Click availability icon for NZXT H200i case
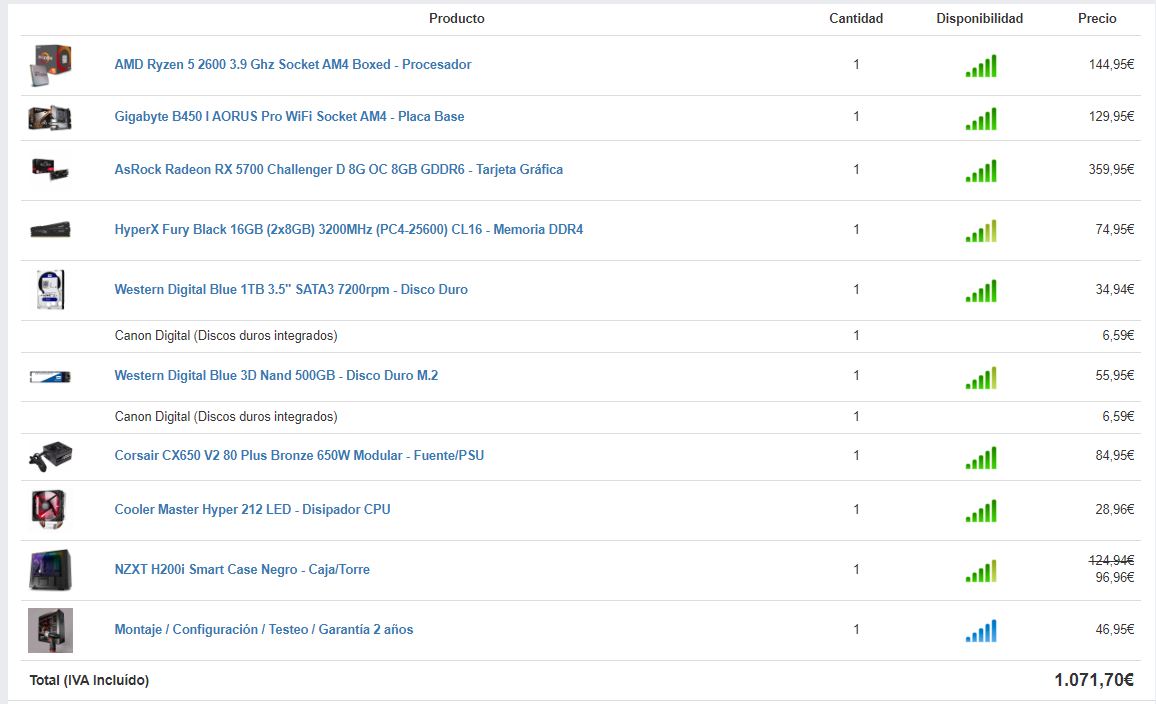The width and height of the screenshot is (1156, 704). pyautogui.click(x=981, y=572)
